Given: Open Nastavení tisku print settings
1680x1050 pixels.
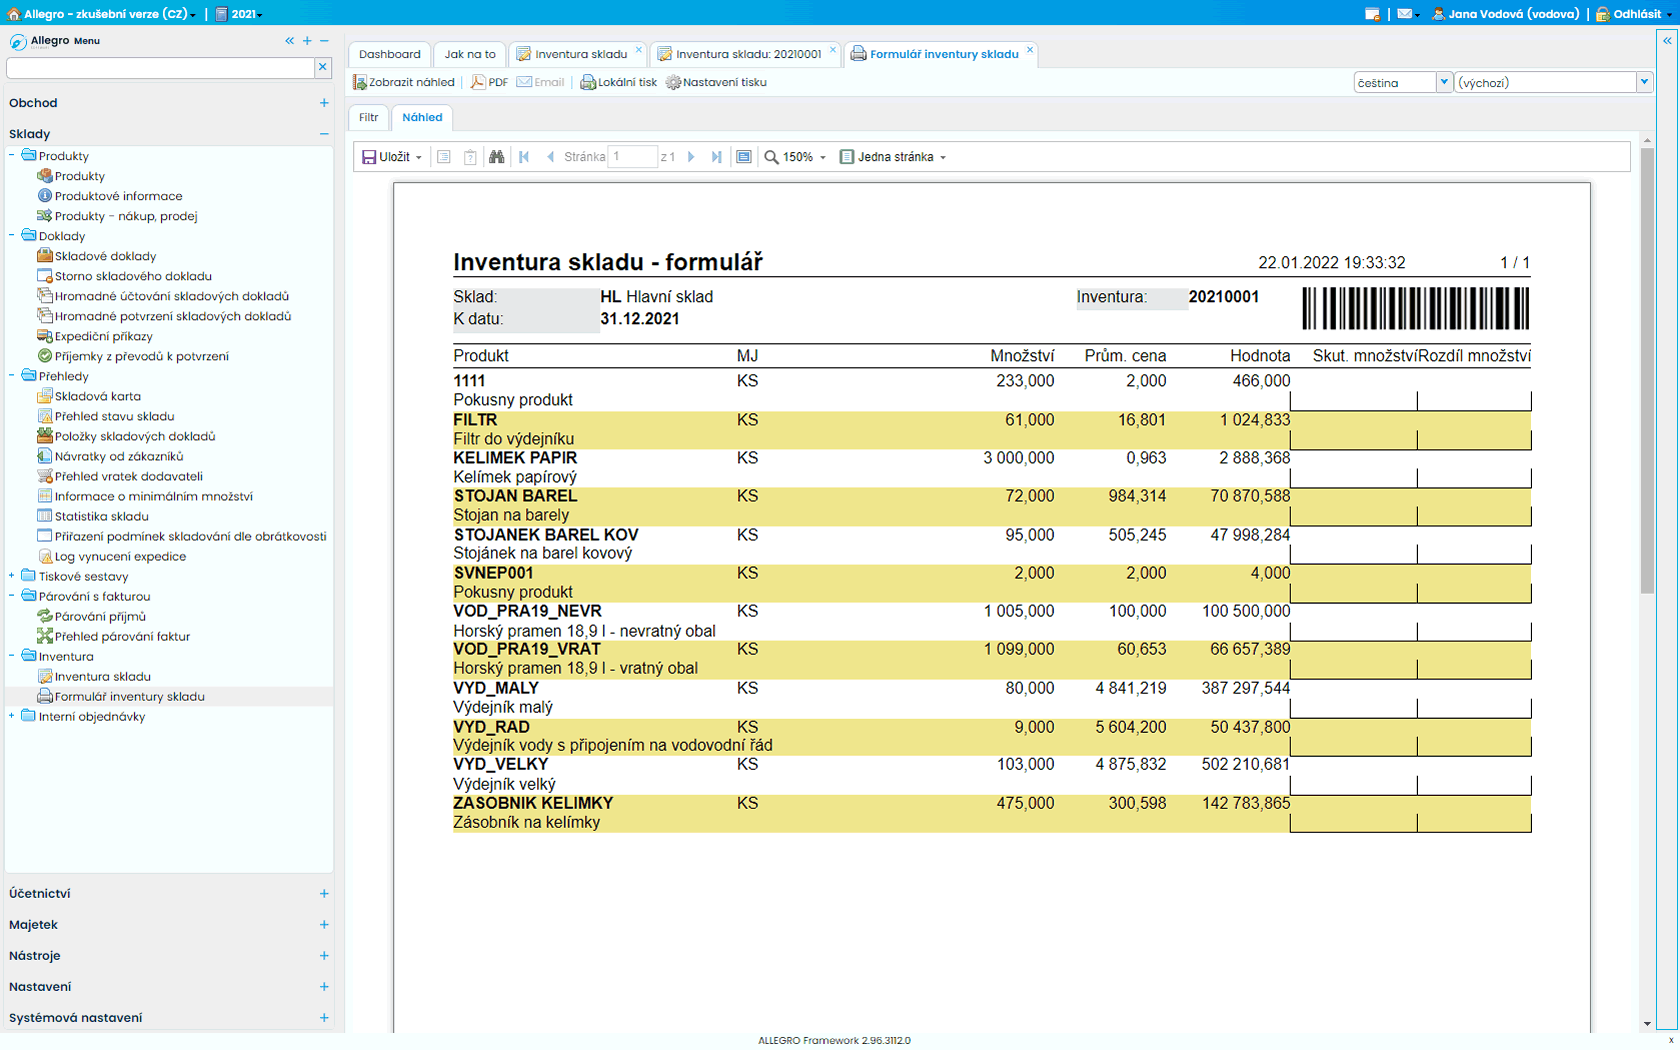Looking at the screenshot, I should 716,82.
